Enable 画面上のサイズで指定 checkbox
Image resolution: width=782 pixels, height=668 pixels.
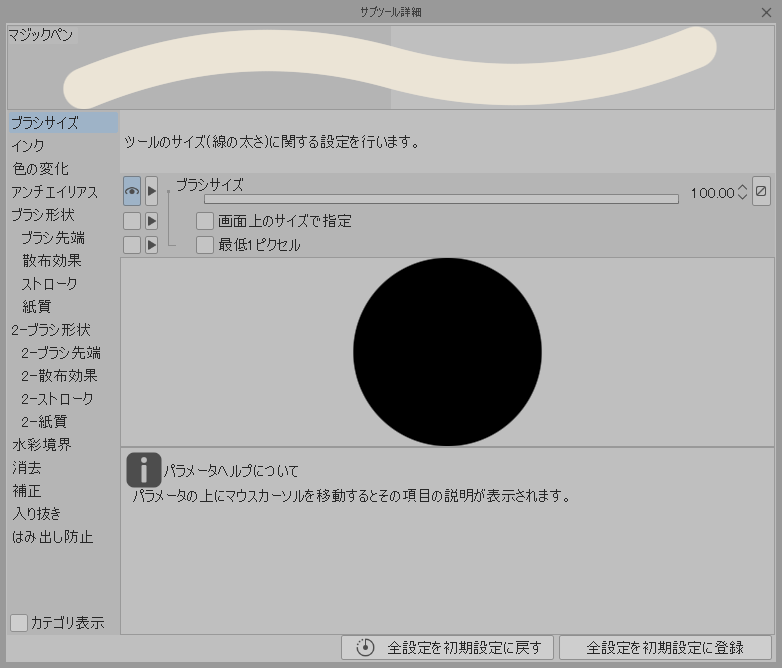204,221
